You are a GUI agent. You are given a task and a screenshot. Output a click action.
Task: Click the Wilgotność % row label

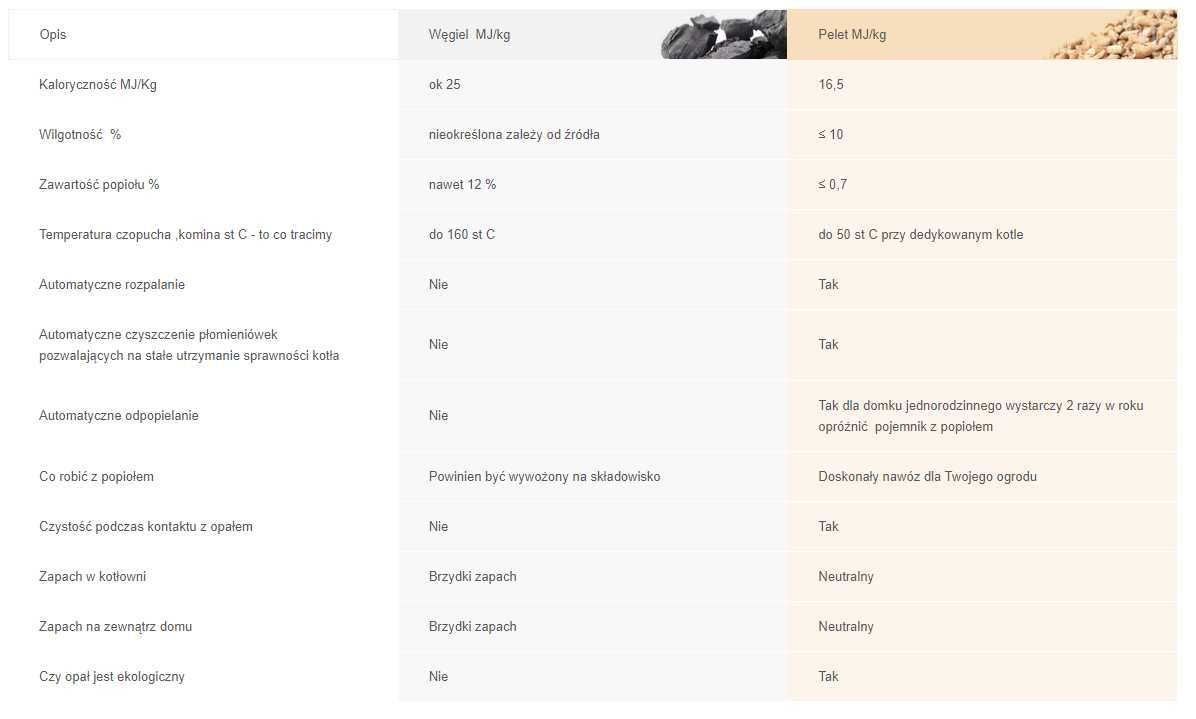80,134
